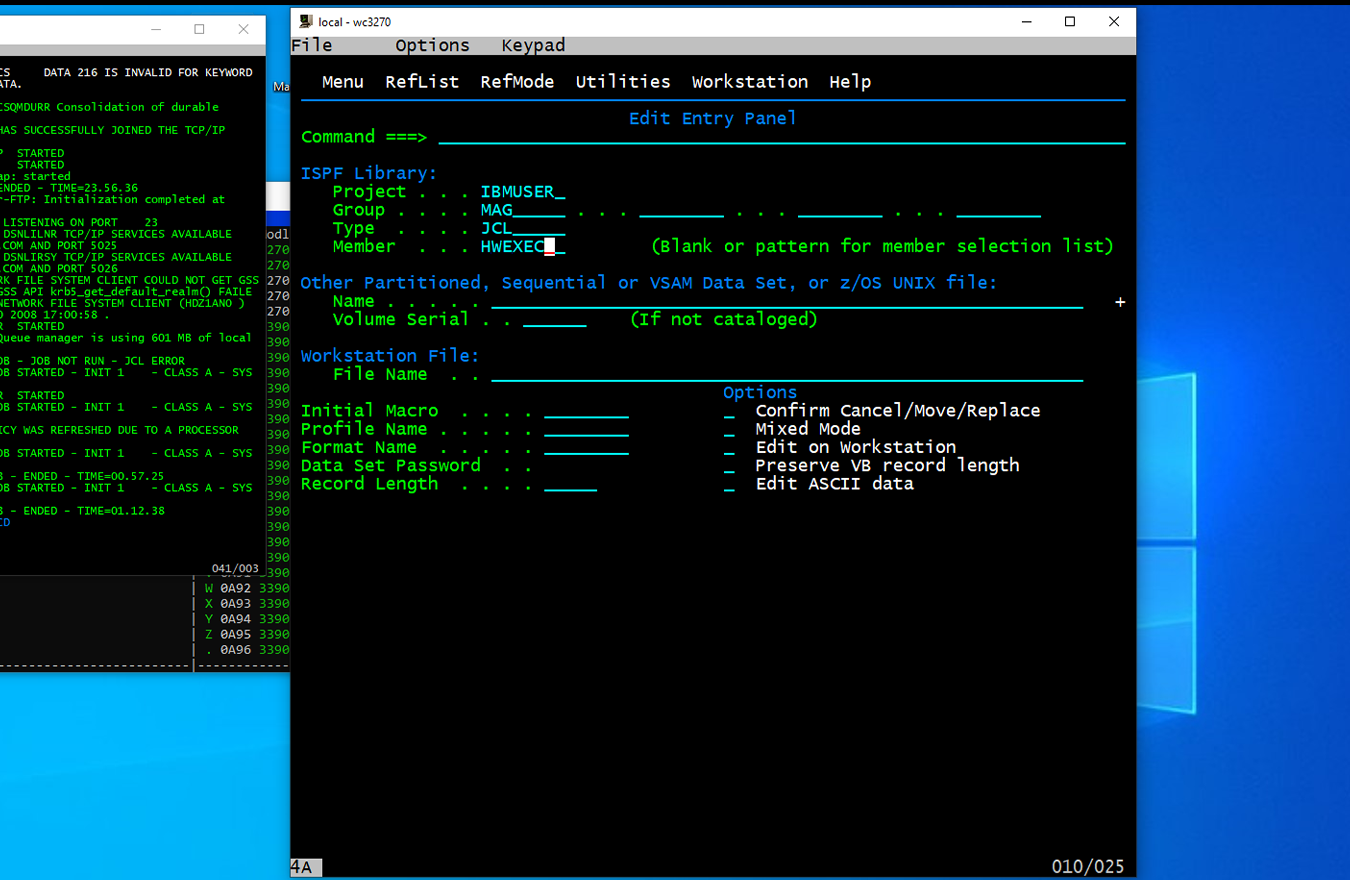
Task: Click the Project field containing IBMUSER
Action: [522, 192]
